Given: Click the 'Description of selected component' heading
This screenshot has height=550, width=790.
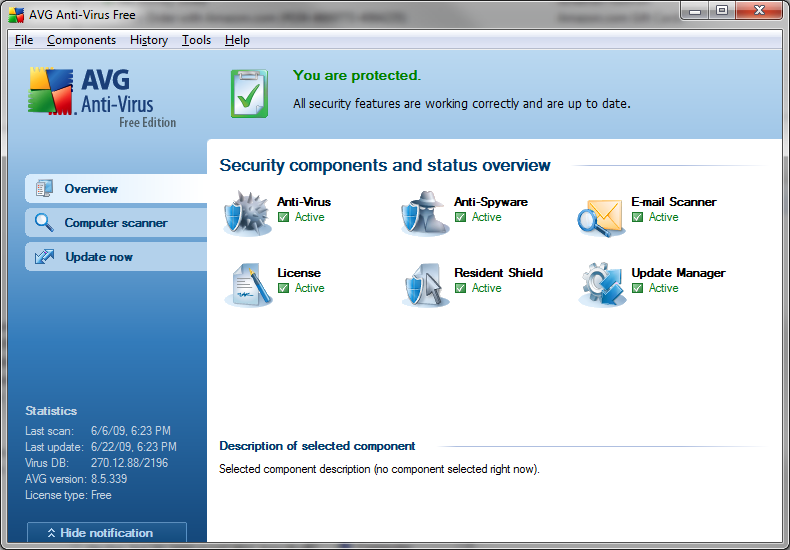Looking at the screenshot, I should (317, 446).
